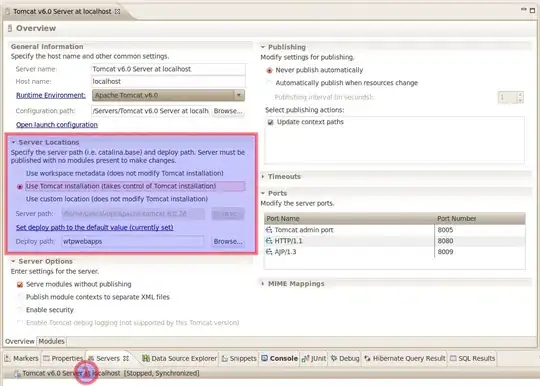The height and width of the screenshot is (386, 540).
Task: Click the Debug tab bug icon
Action: coord(334,358)
